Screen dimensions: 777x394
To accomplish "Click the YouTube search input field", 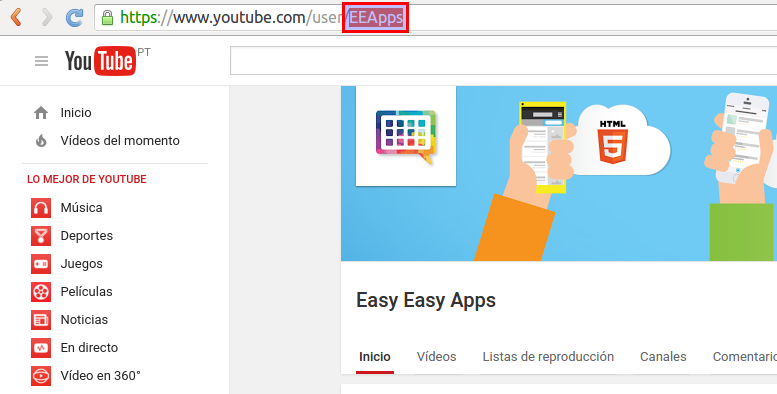I will pyautogui.click(x=503, y=61).
